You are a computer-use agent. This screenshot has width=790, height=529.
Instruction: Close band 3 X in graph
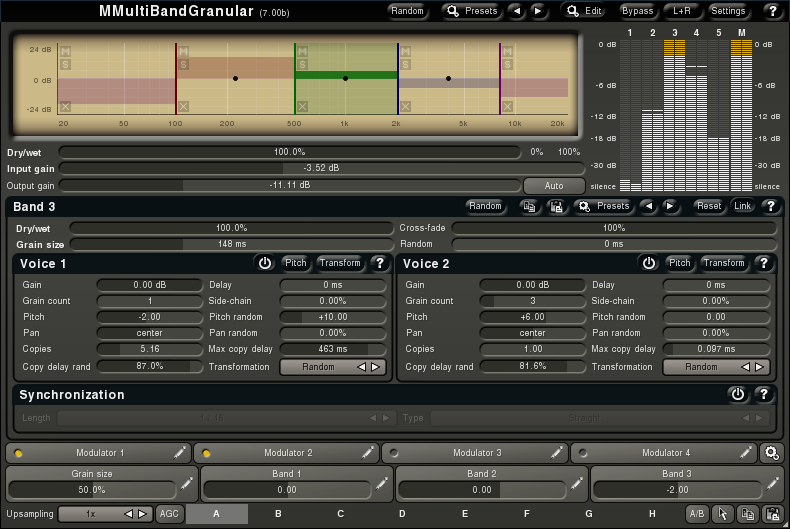tap(302, 106)
